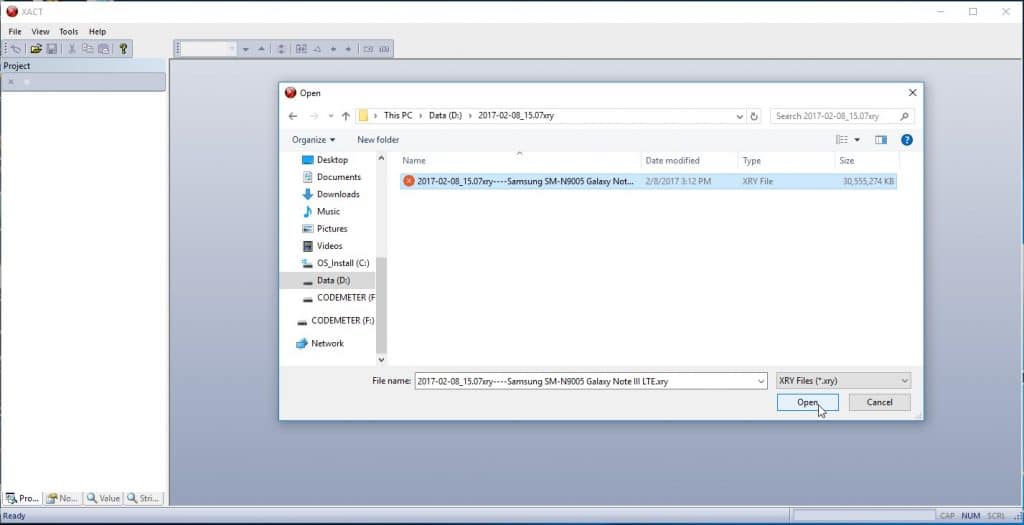Open dialog help with the blue question icon
Screen dimensions: 1024x525
tap(906, 140)
